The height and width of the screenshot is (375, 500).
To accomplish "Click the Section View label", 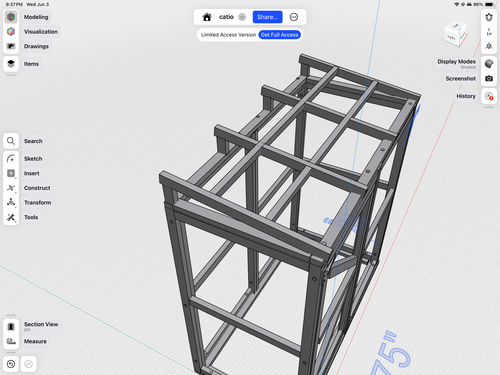I will (41, 324).
